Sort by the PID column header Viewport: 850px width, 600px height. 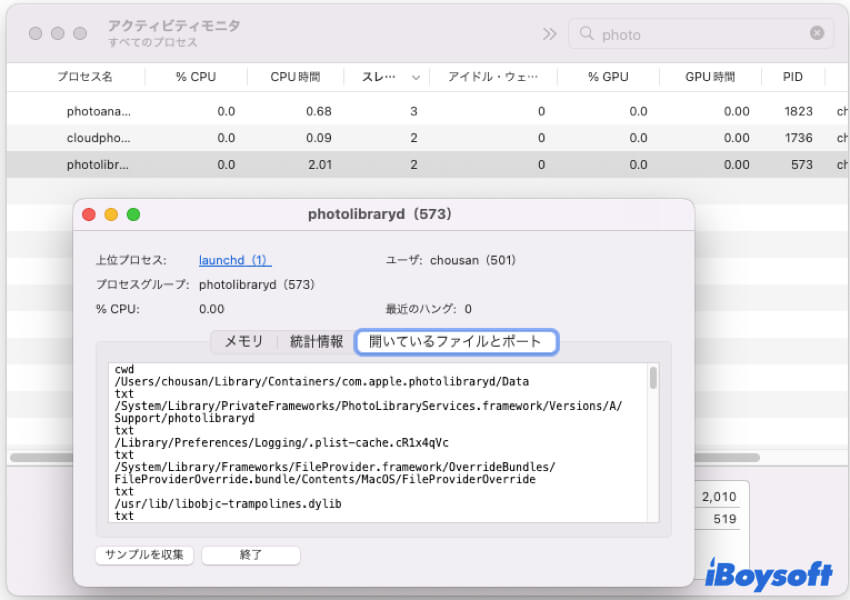tap(793, 77)
